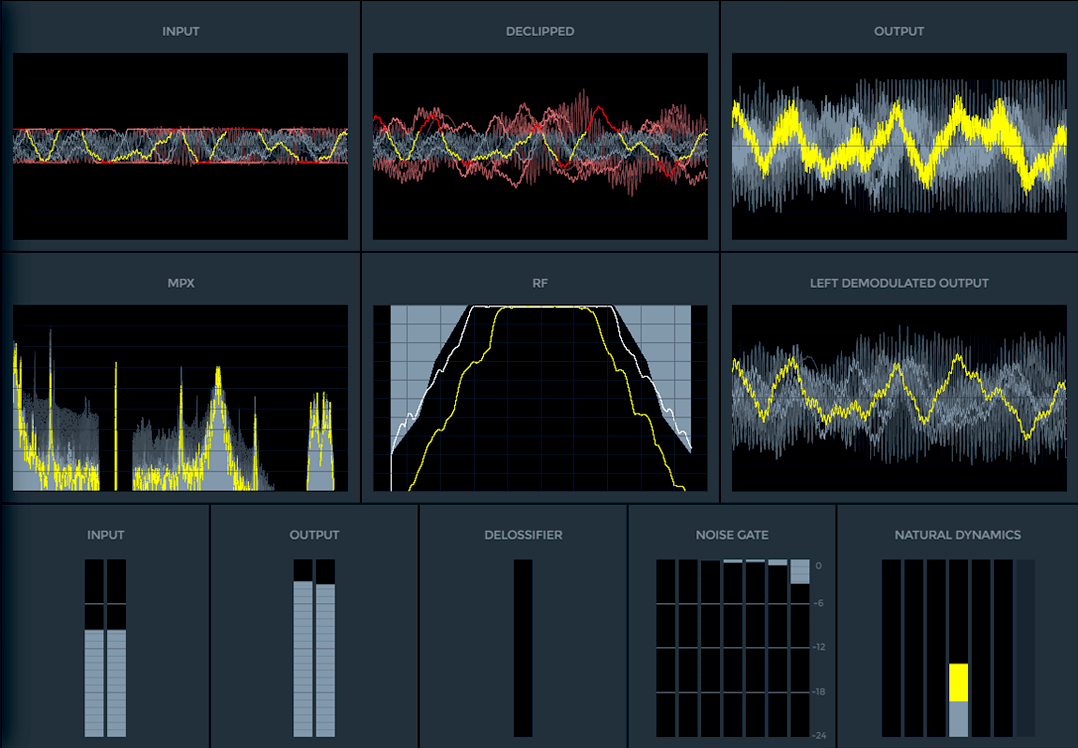Click the OUTPUT waveform display
The height and width of the screenshot is (748, 1078).
(898, 146)
